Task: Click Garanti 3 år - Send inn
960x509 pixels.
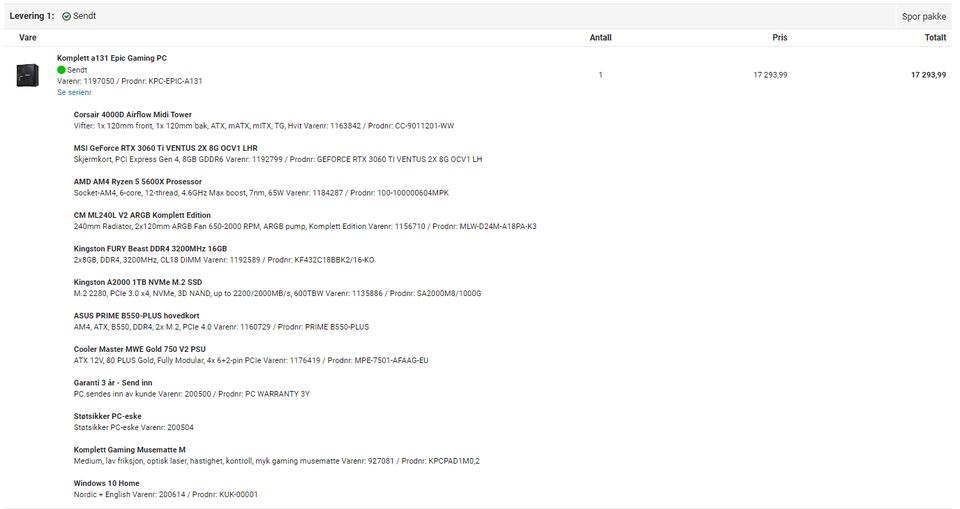Action: click(x=113, y=383)
